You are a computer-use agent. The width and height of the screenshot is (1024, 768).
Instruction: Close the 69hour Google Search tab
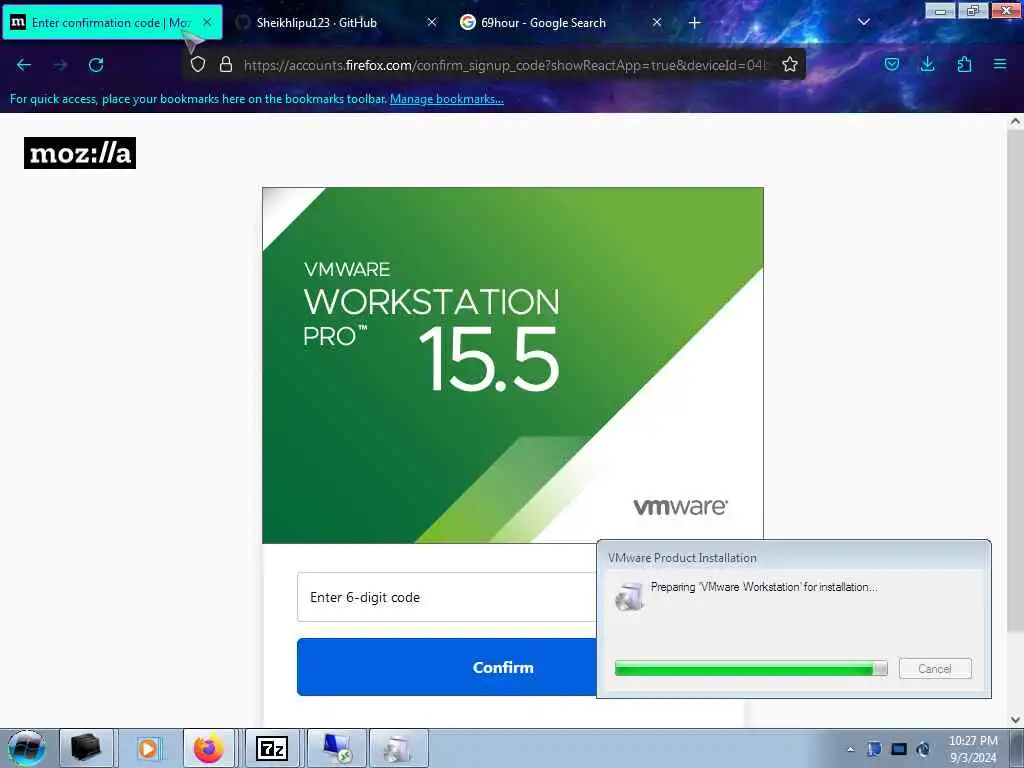657,22
